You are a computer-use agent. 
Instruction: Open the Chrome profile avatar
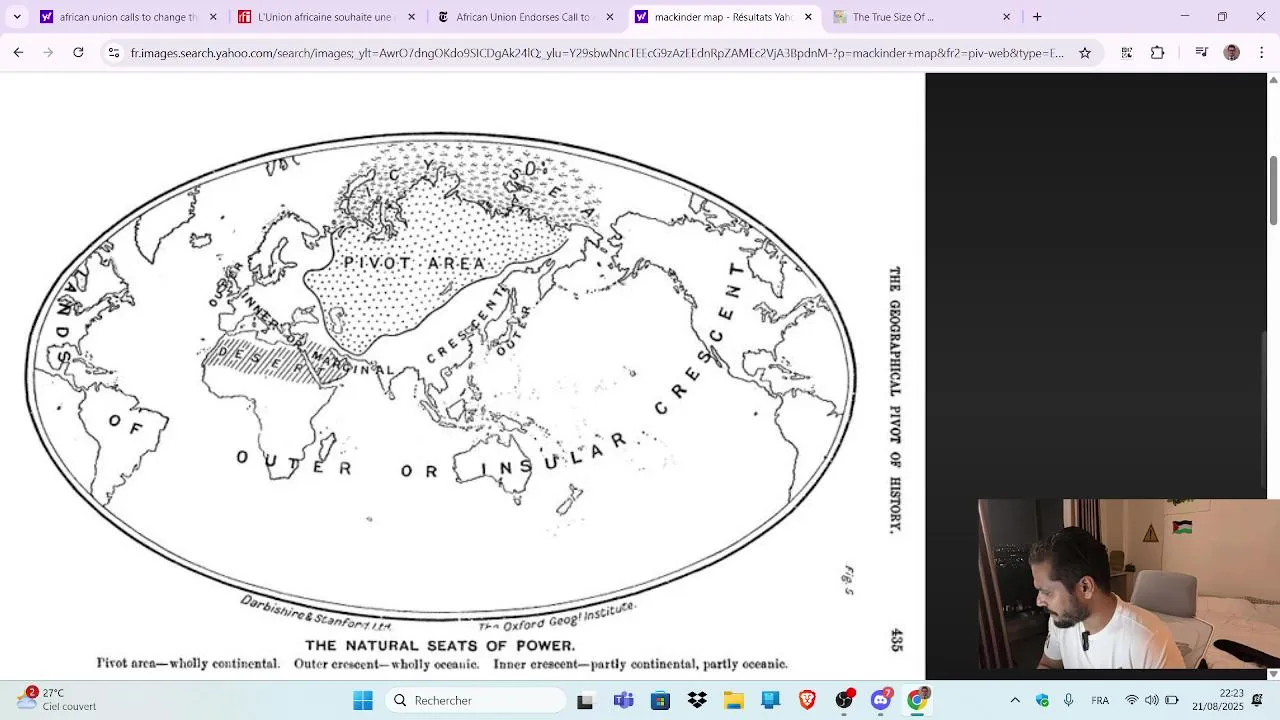tap(1231, 53)
